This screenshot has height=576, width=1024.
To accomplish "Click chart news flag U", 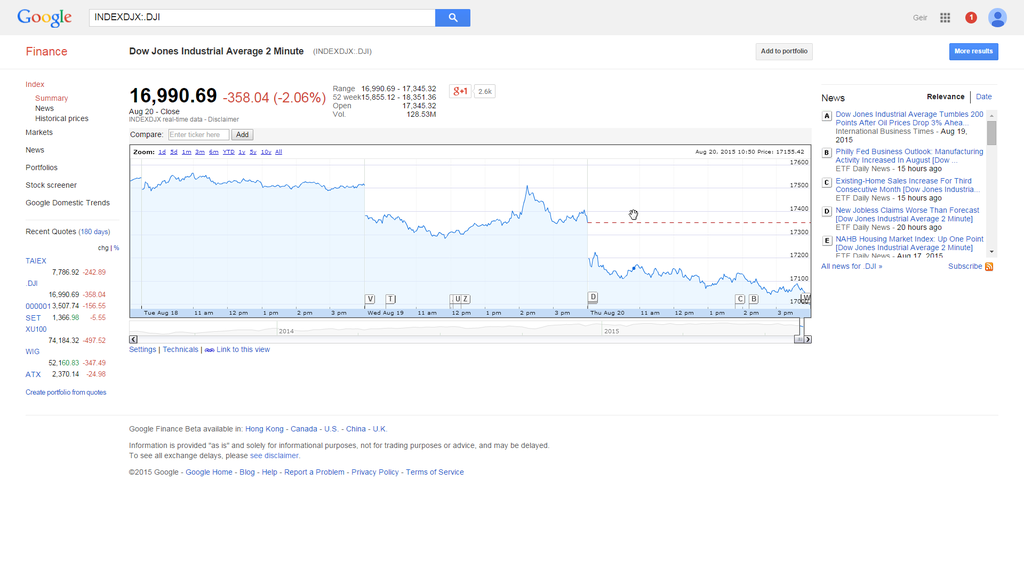I will 457,299.
